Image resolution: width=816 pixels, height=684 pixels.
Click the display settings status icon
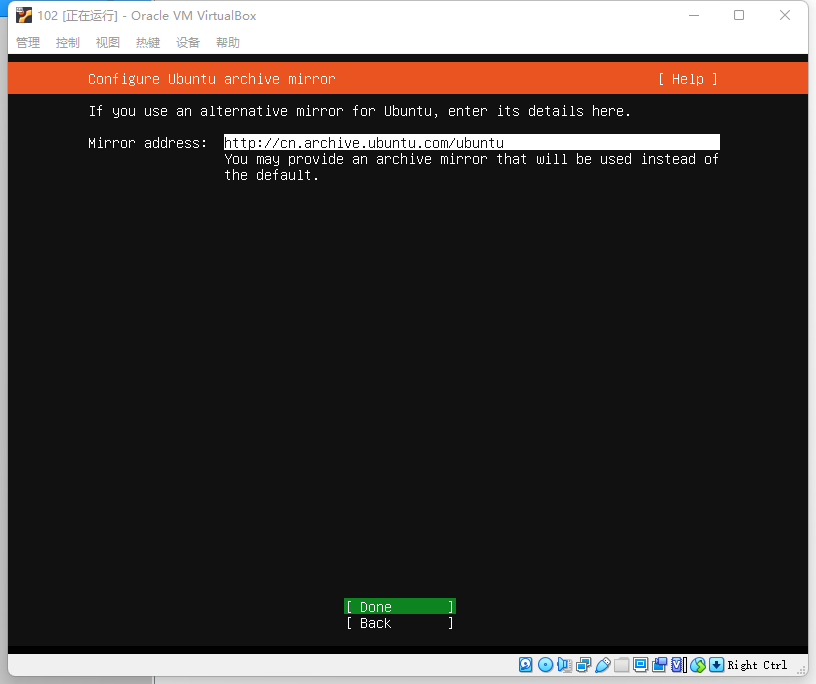[x=641, y=665]
